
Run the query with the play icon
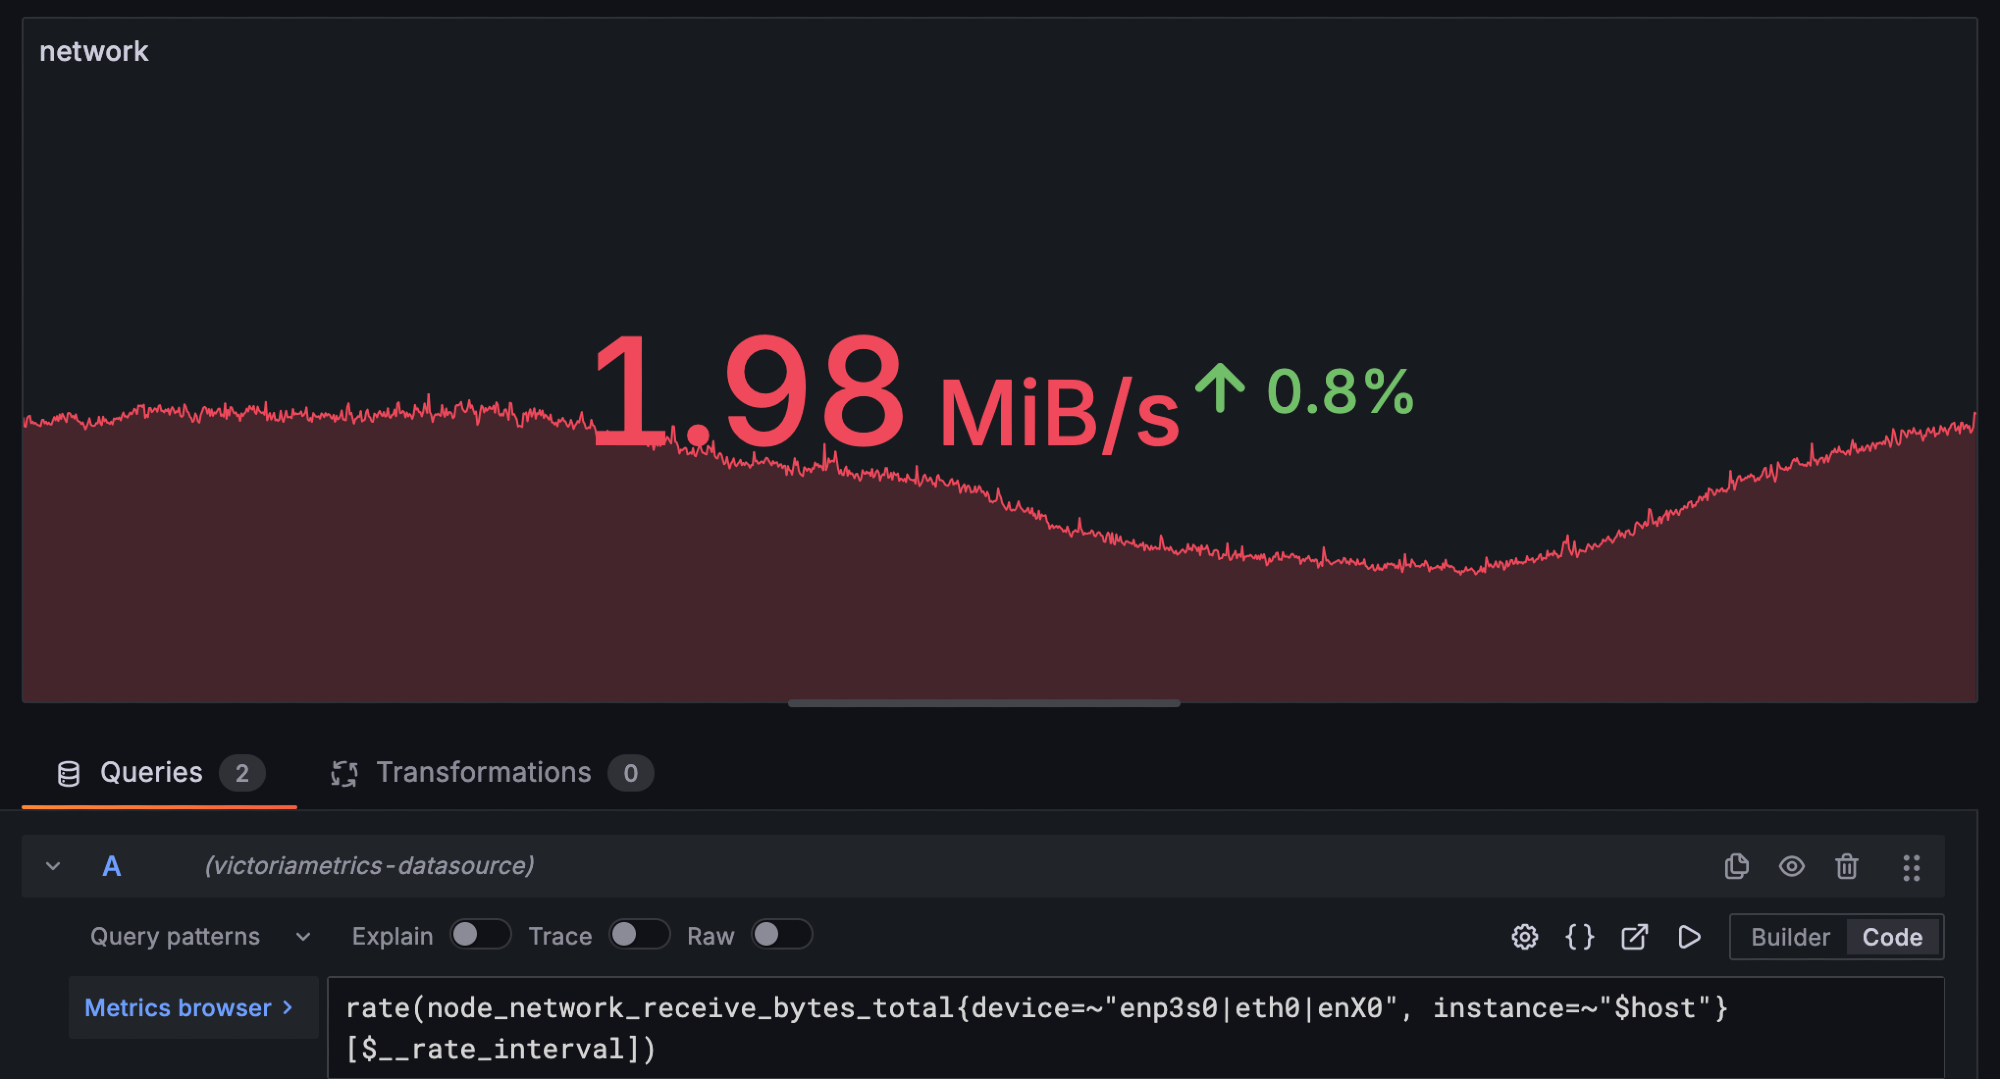[x=1689, y=937]
